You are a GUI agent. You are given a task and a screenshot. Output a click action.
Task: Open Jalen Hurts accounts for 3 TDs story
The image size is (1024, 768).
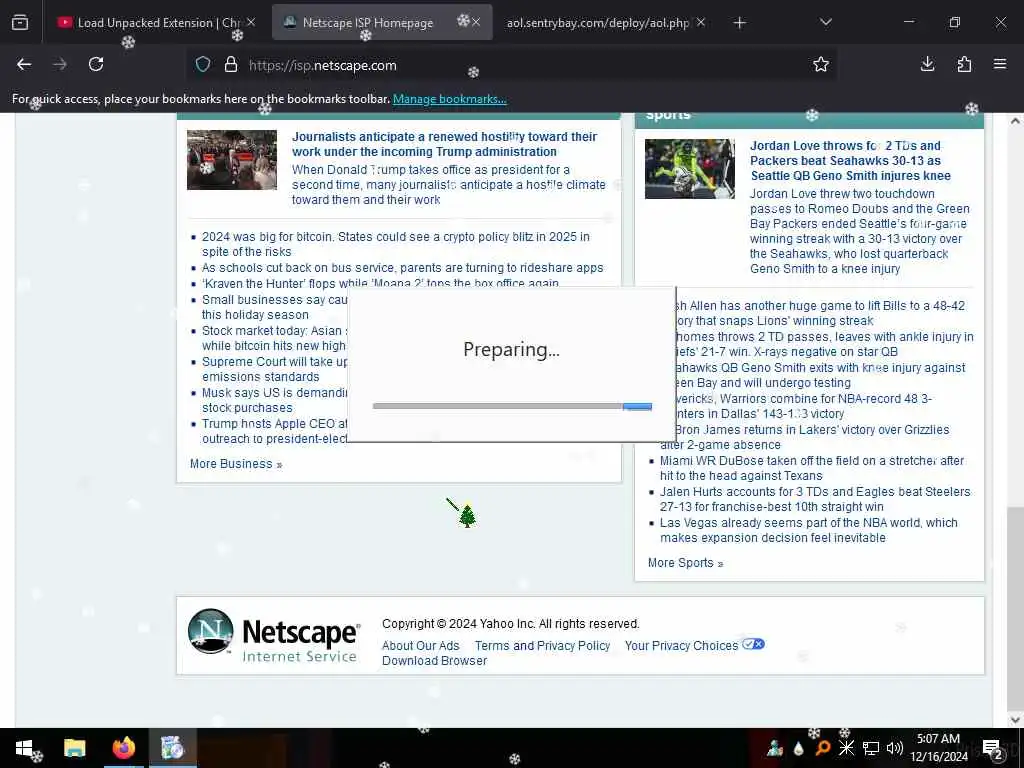pos(815,499)
